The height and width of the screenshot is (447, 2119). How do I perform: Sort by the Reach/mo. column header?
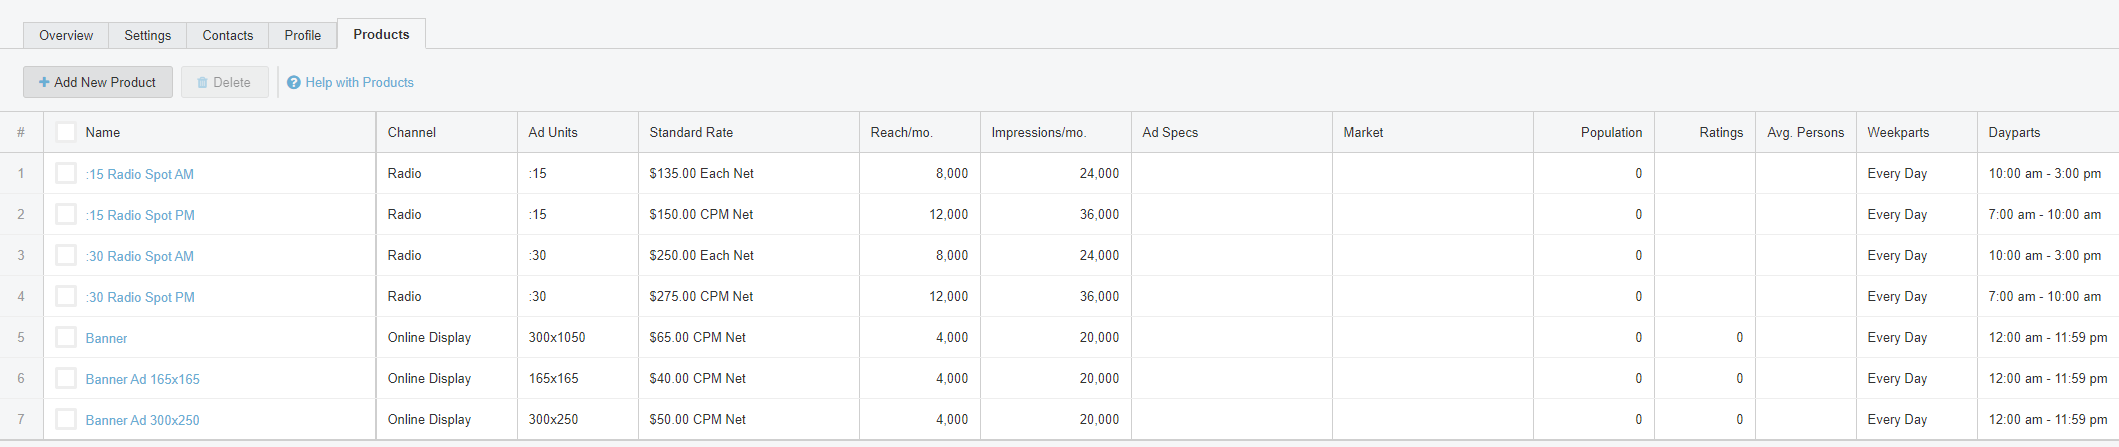(901, 132)
